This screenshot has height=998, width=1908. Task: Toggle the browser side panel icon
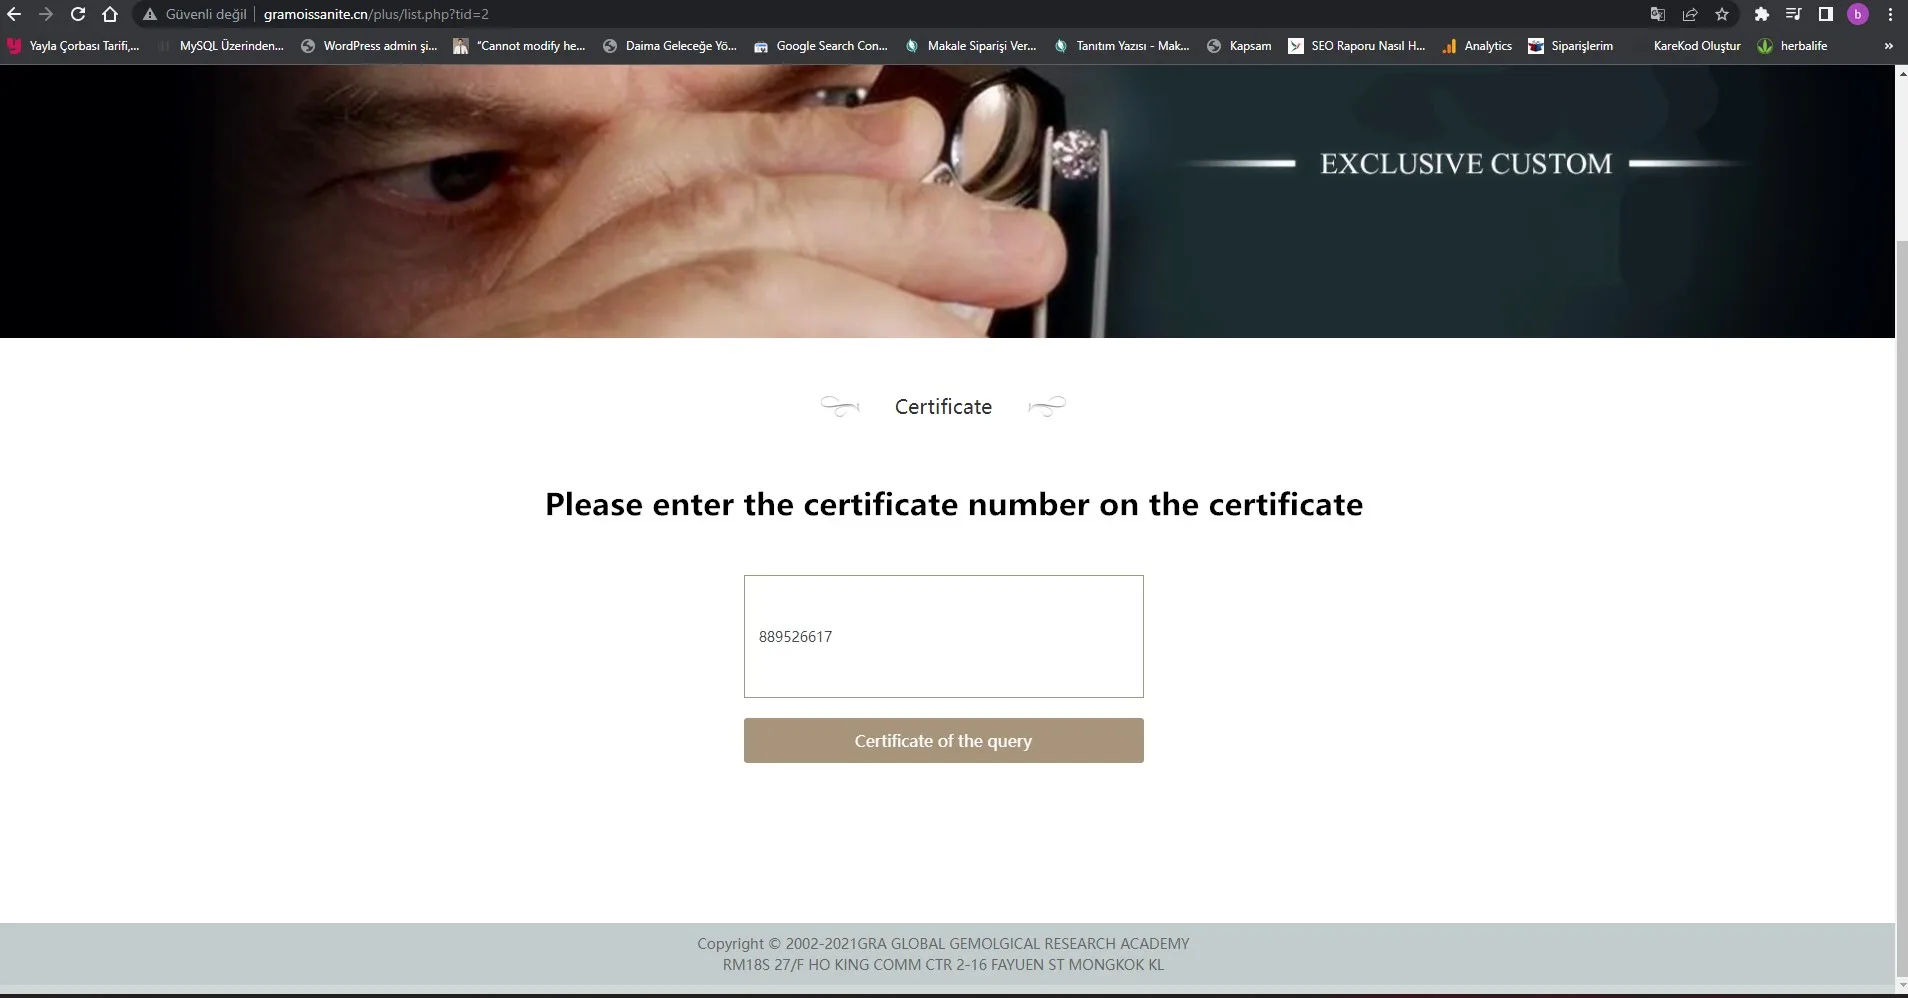pyautogui.click(x=1826, y=14)
